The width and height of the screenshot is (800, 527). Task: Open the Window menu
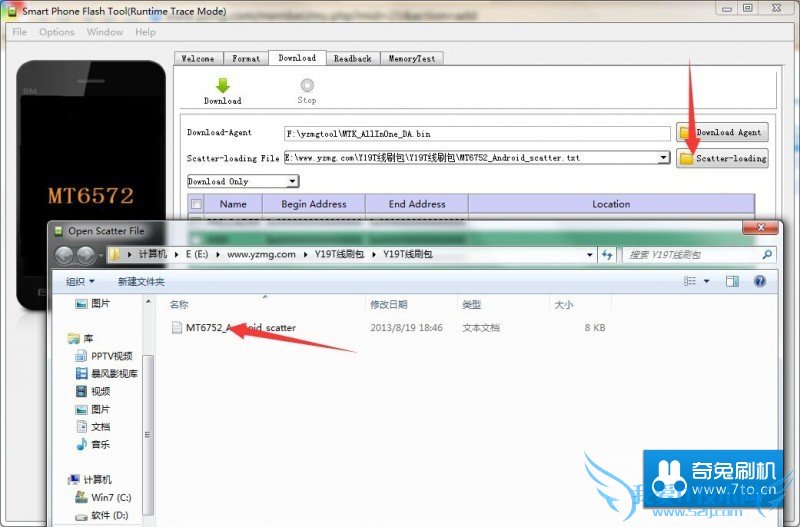click(x=105, y=32)
